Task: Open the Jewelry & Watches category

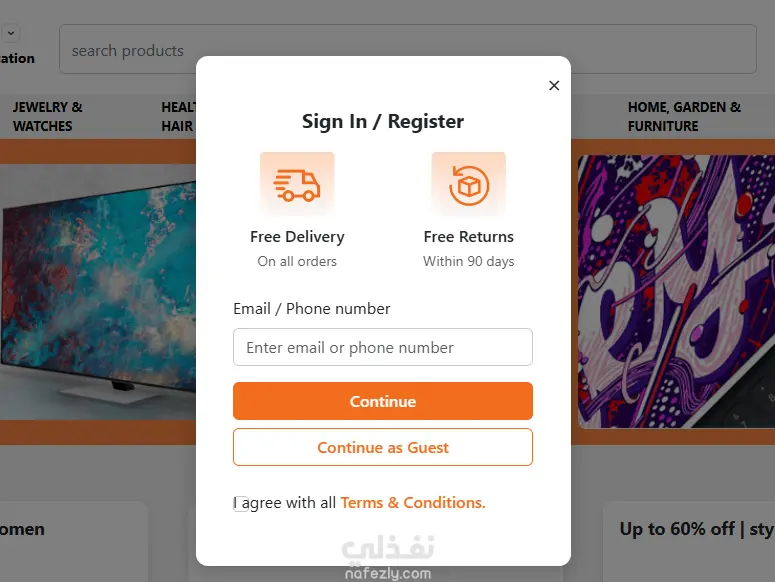Action: [x=47, y=116]
